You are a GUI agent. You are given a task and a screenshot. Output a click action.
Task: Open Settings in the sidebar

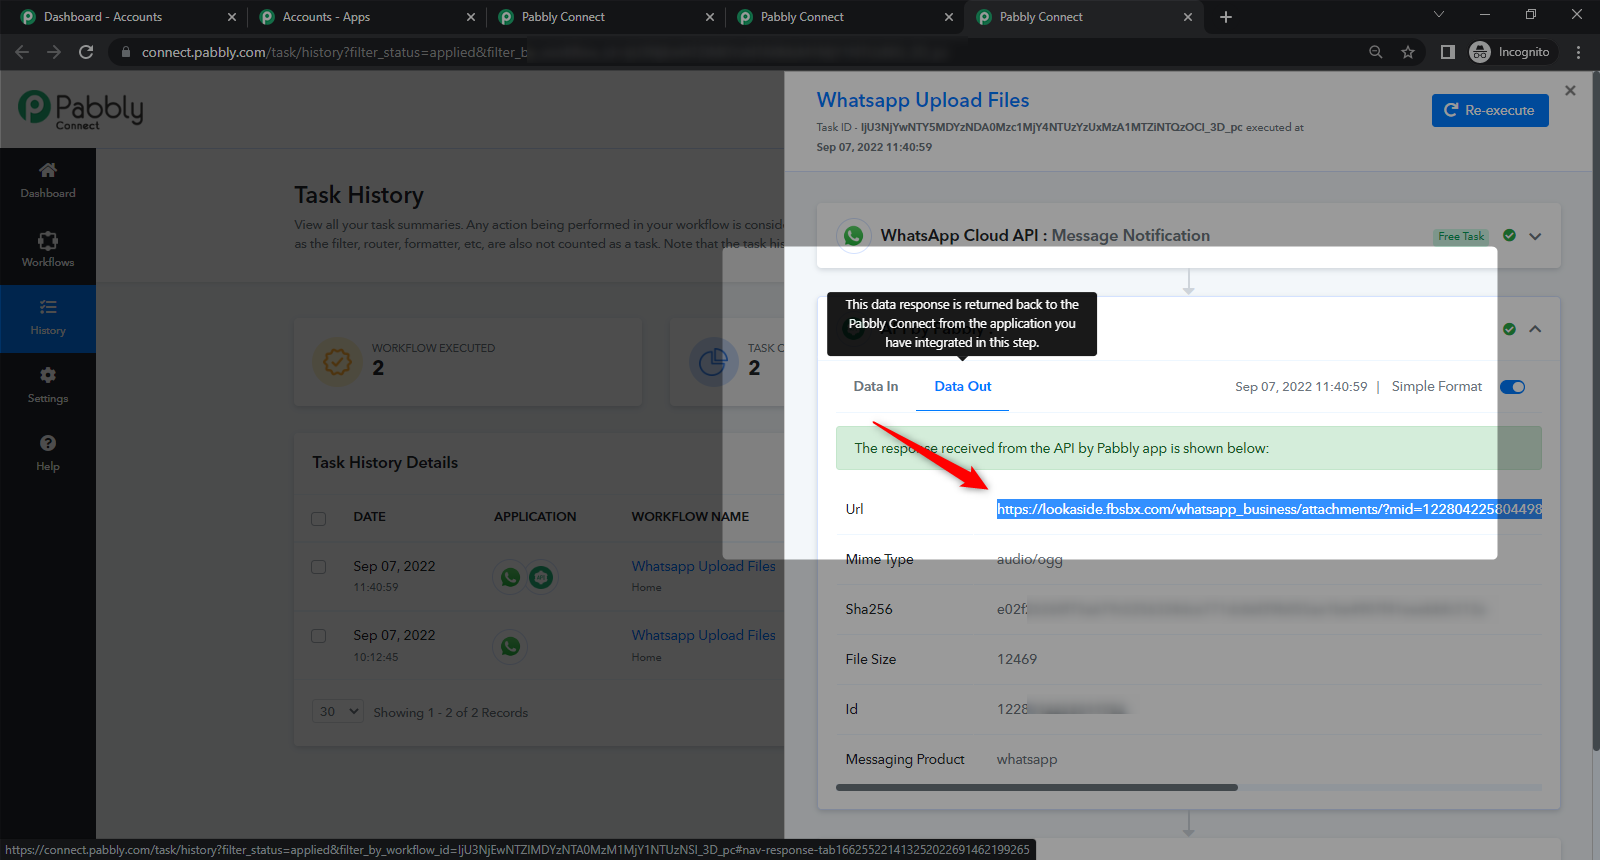click(48, 386)
